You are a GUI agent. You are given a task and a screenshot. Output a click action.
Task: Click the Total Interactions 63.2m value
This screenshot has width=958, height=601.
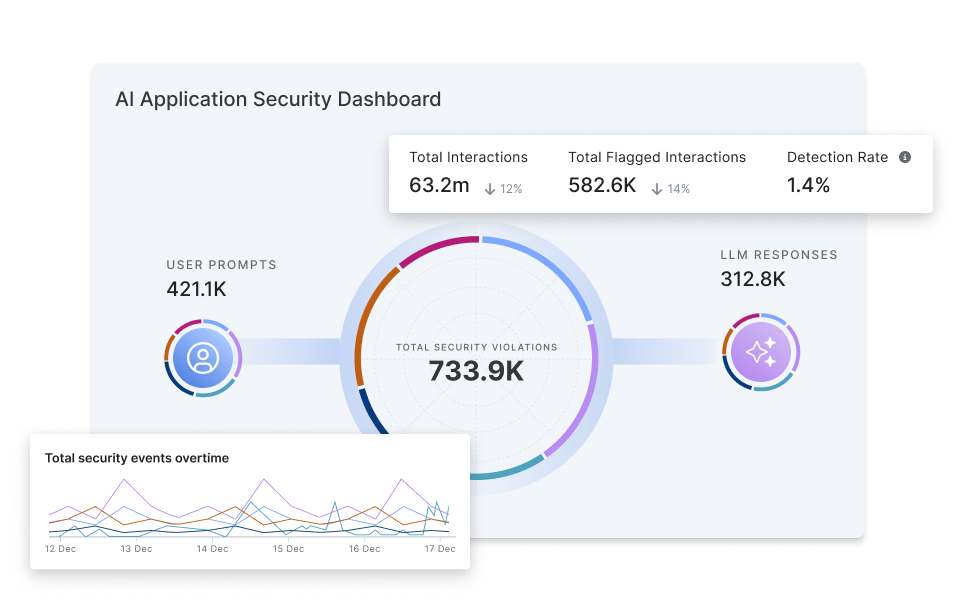pyautogui.click(x=439, y=185)
